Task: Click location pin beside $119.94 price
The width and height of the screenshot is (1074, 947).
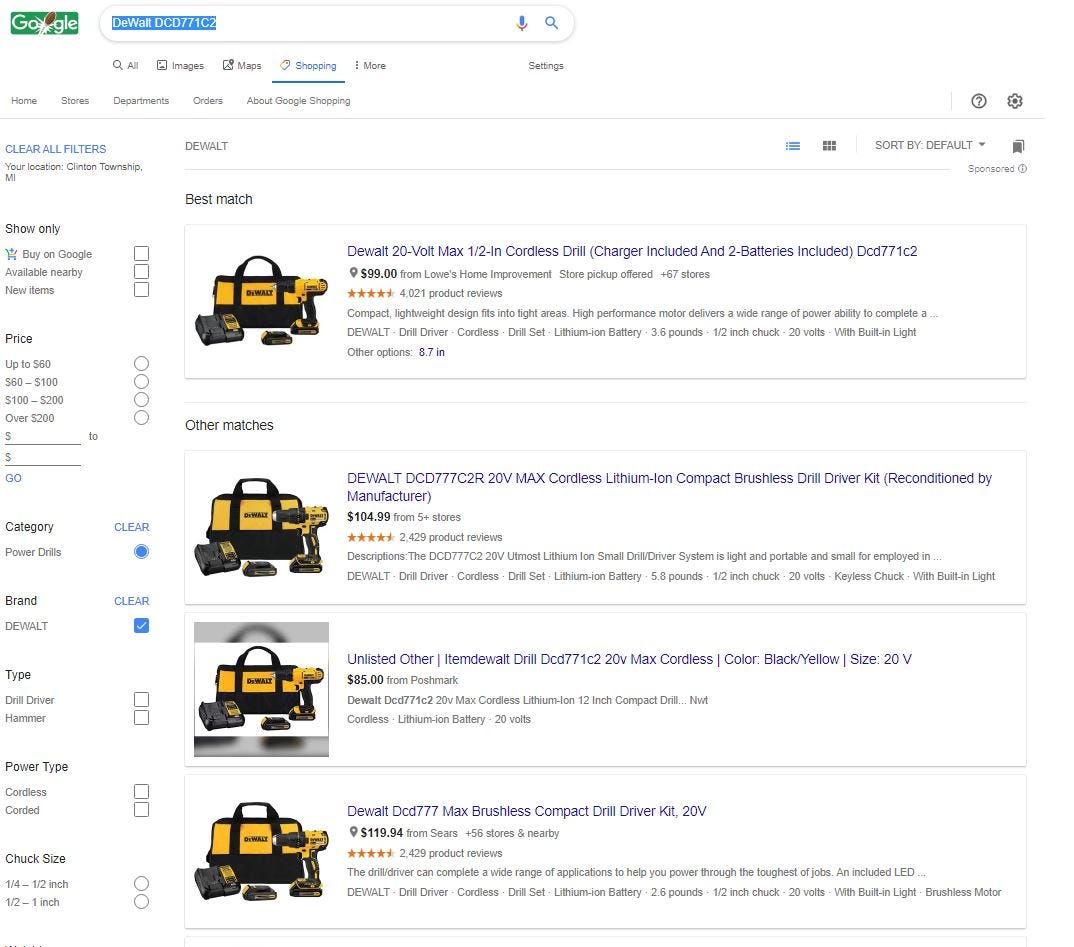Action: point(353,832)
